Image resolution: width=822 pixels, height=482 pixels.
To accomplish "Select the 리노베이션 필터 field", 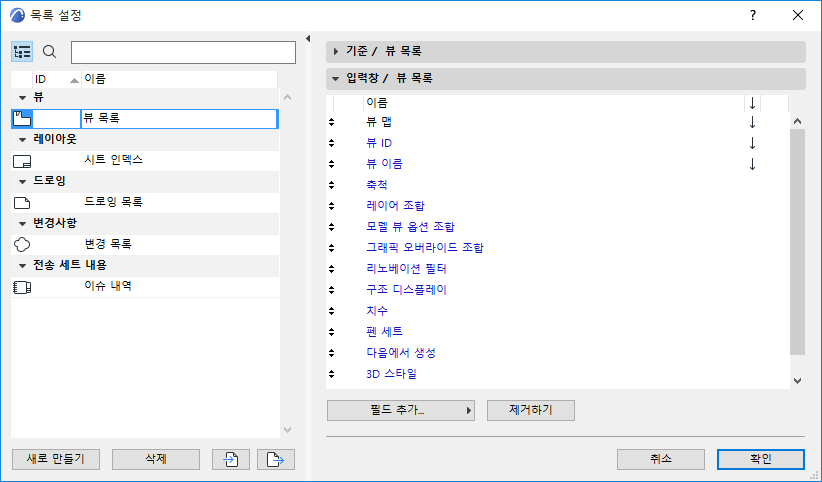I will [406, 269].
